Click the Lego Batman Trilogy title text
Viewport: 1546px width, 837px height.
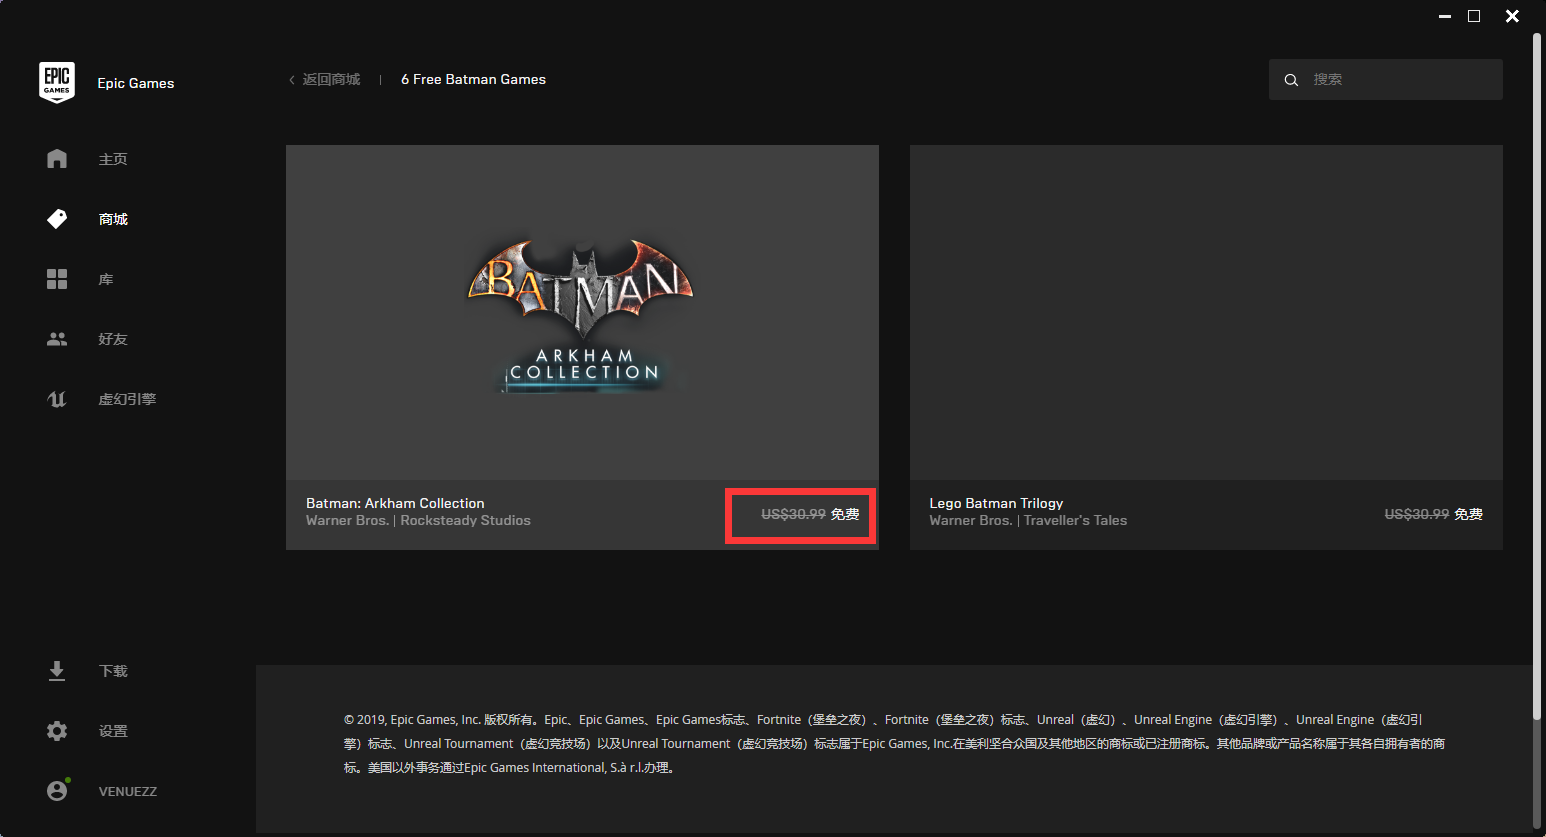(996, 503)
